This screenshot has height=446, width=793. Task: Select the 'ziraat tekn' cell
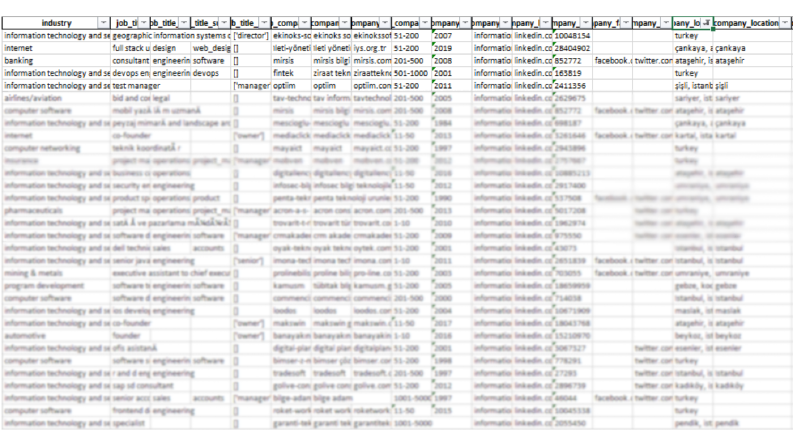(331, 73)
